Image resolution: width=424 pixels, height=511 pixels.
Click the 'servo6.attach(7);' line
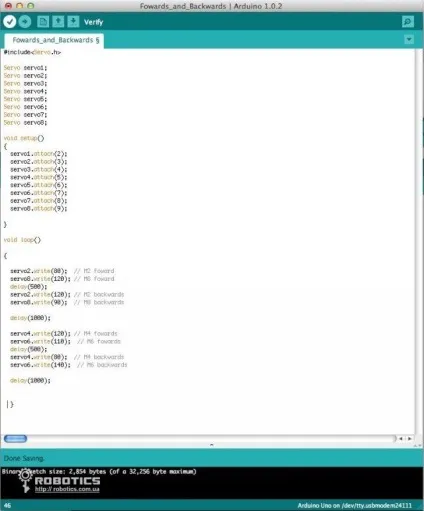coord(39,193)
